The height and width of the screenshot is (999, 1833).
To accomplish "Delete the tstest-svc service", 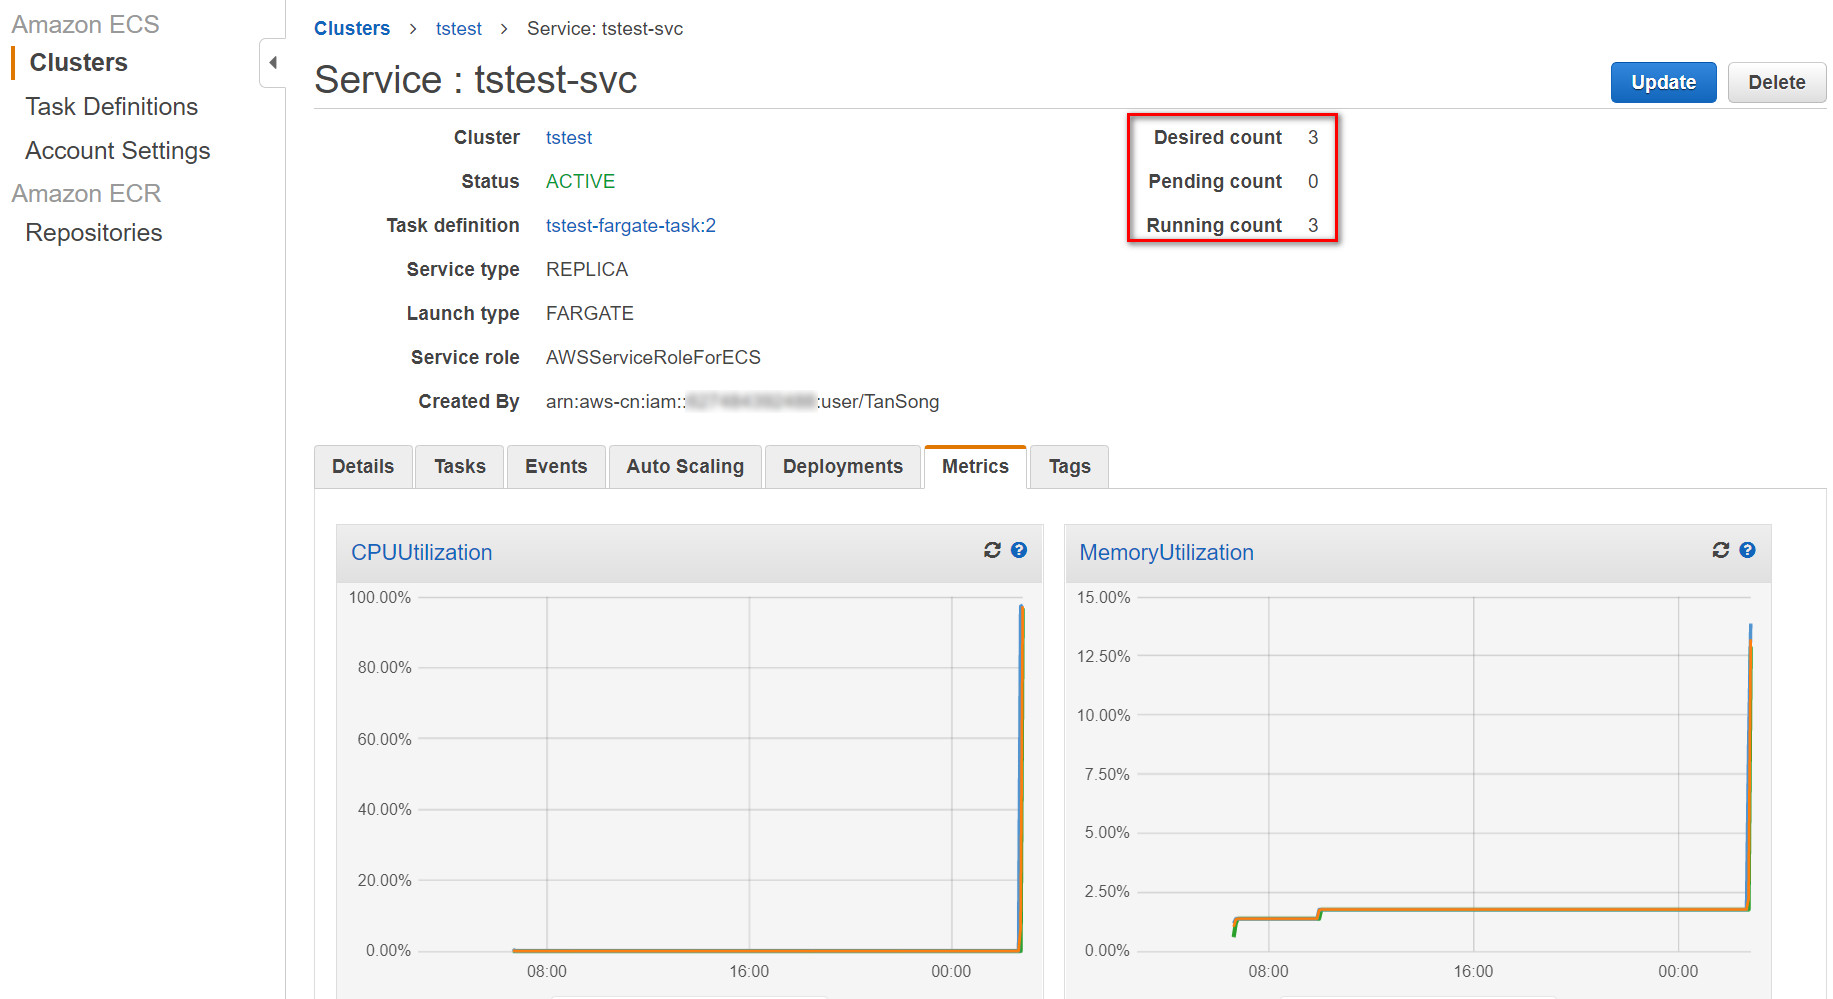I will (x=1776, y=82).
